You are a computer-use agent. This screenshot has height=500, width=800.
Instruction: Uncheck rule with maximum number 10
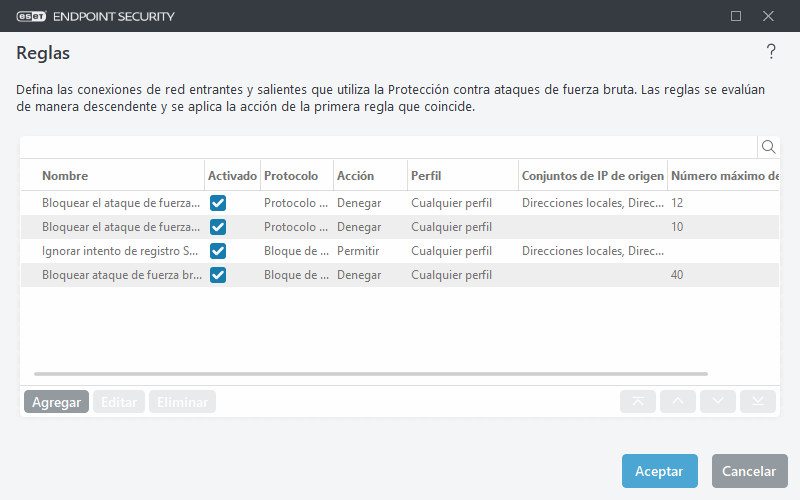point(218,227)
